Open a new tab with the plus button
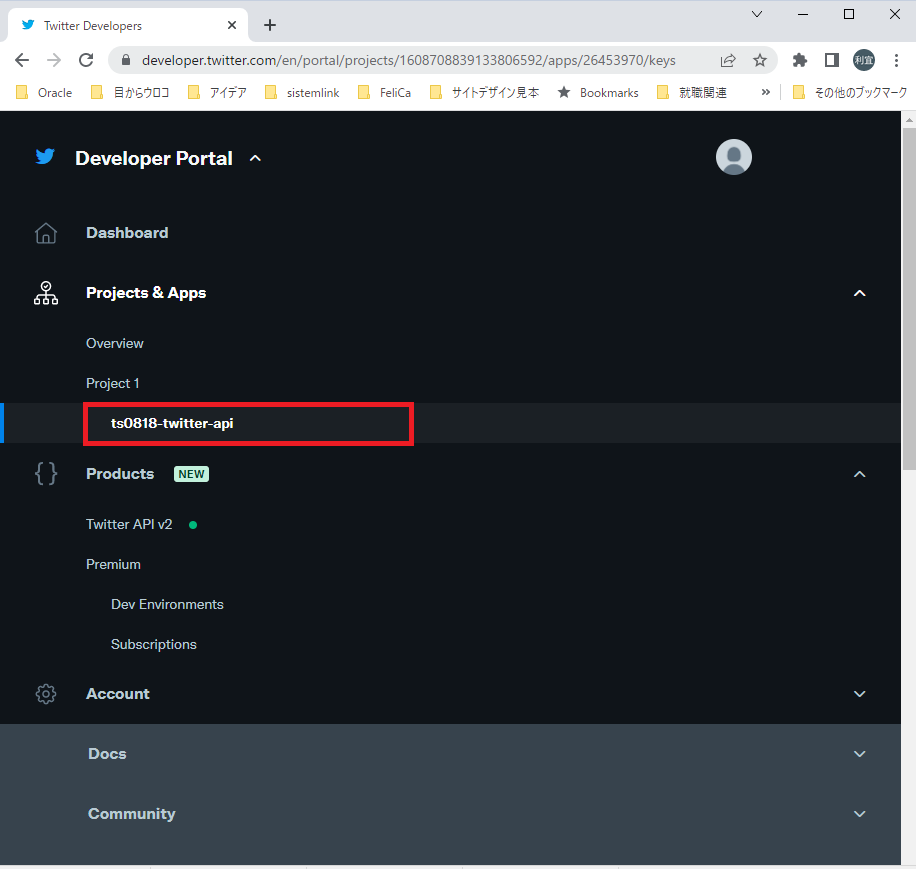This screenshot has width=916, height=869. [270, 25]
